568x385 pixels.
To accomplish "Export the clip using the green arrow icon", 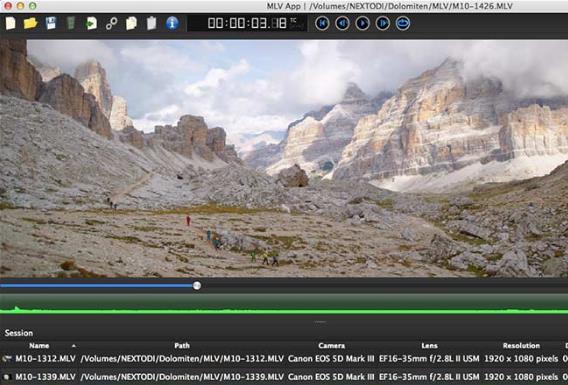I will click(x=91, y=24).
